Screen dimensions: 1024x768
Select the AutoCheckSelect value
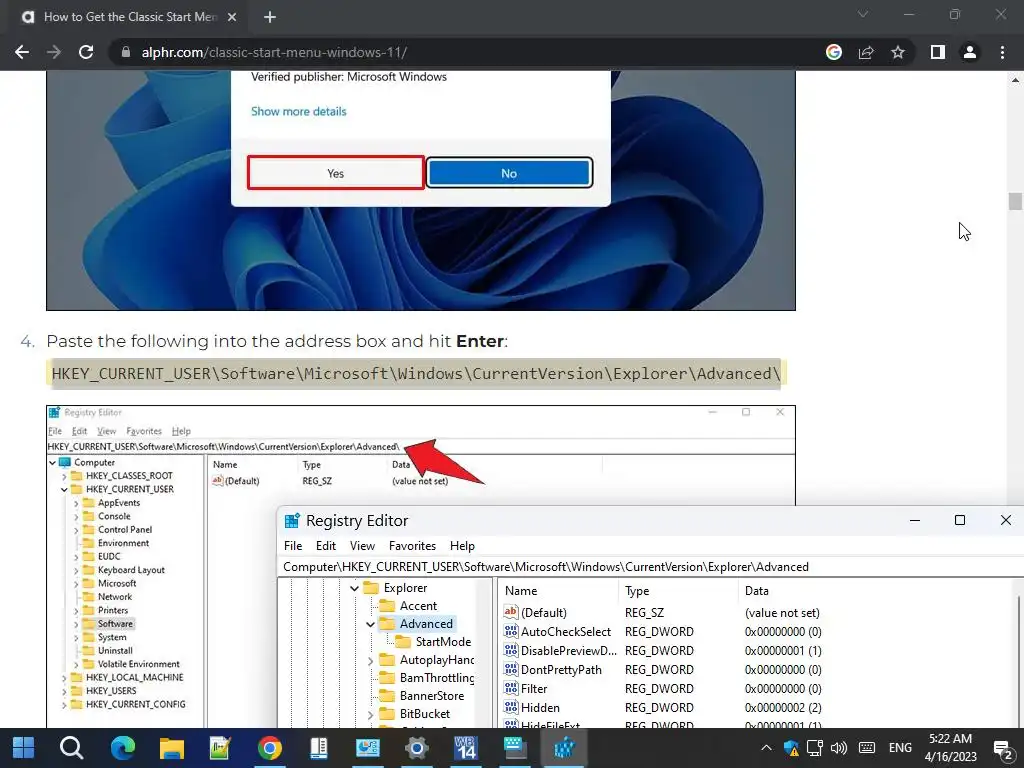pos(566,632)
